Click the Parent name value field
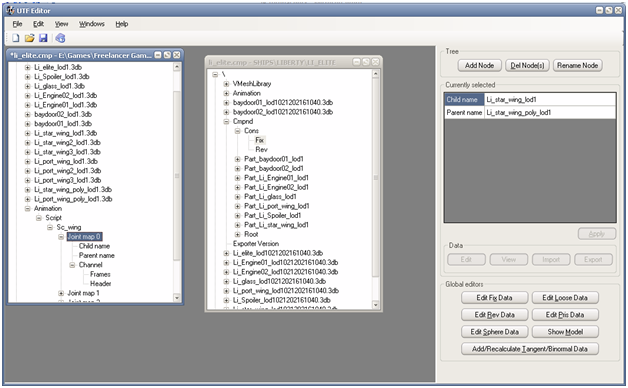 (550, 113)
